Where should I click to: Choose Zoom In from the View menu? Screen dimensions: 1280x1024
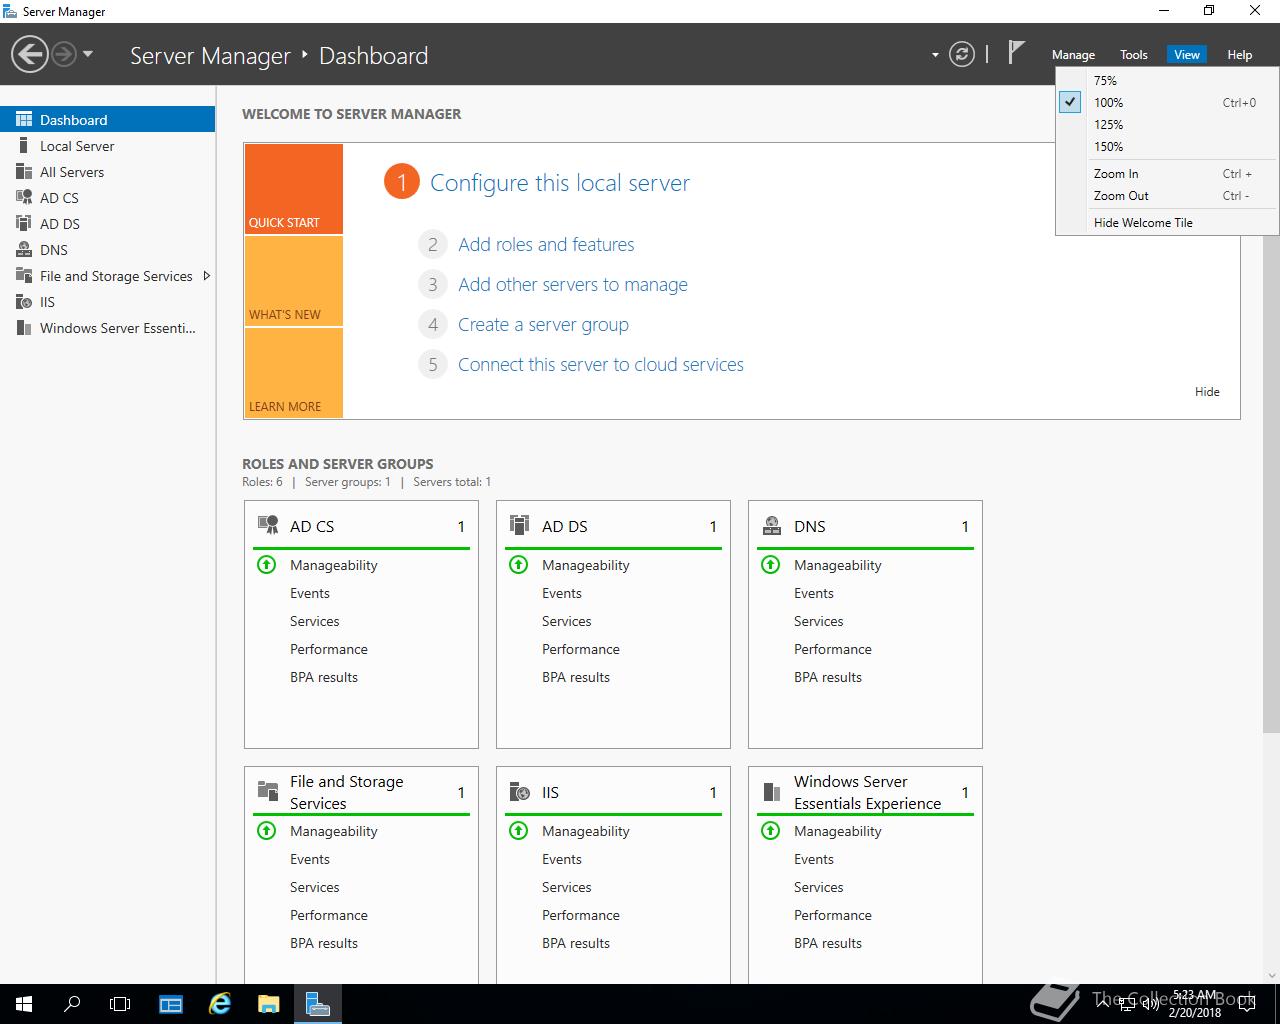[x=1116, y=174]
